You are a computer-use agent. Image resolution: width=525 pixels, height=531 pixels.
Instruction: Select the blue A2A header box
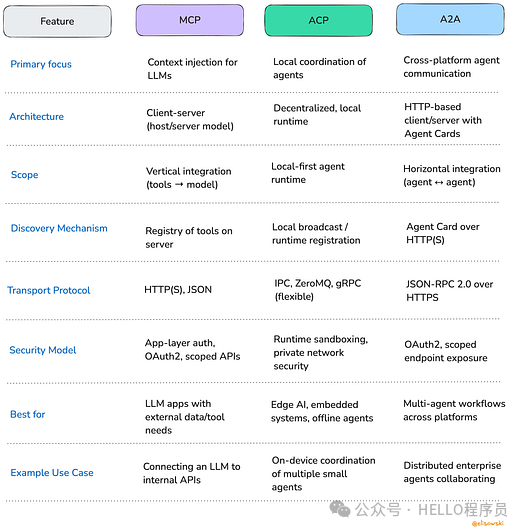450,19
